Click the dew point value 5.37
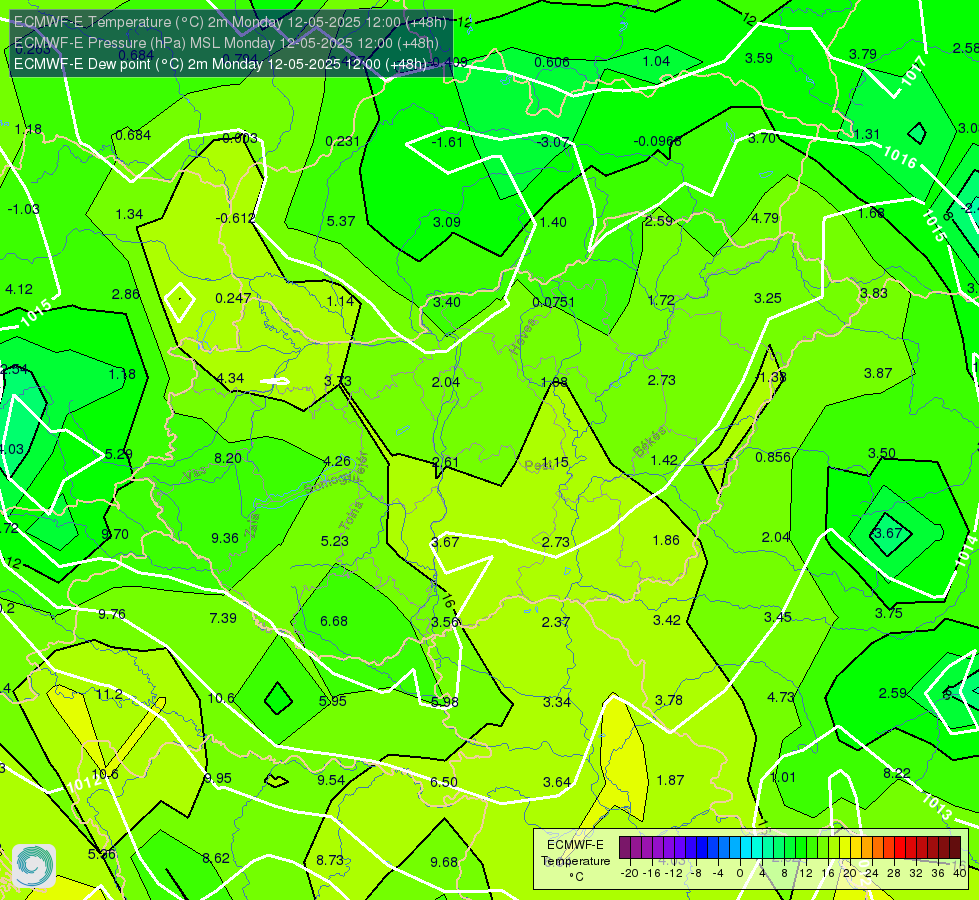Image resolution: width=979 pixels, height=900 pixels. point(341,221)
